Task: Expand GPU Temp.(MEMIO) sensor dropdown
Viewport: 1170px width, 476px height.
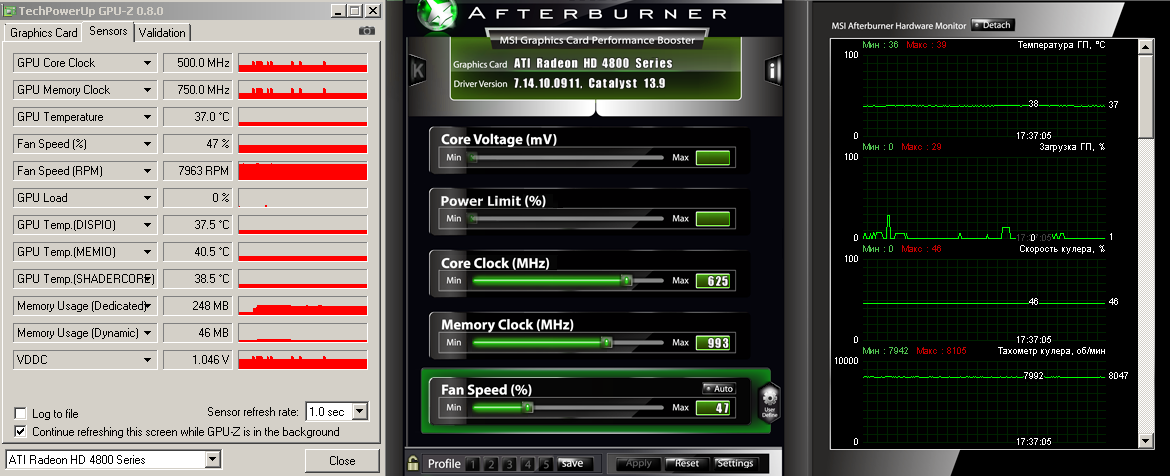Action: [148, 252]
